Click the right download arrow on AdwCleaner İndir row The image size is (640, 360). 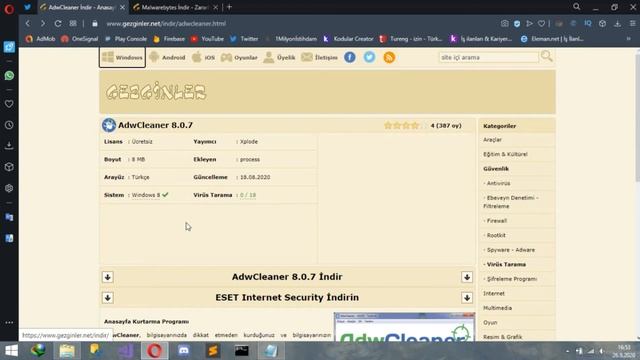467,277
